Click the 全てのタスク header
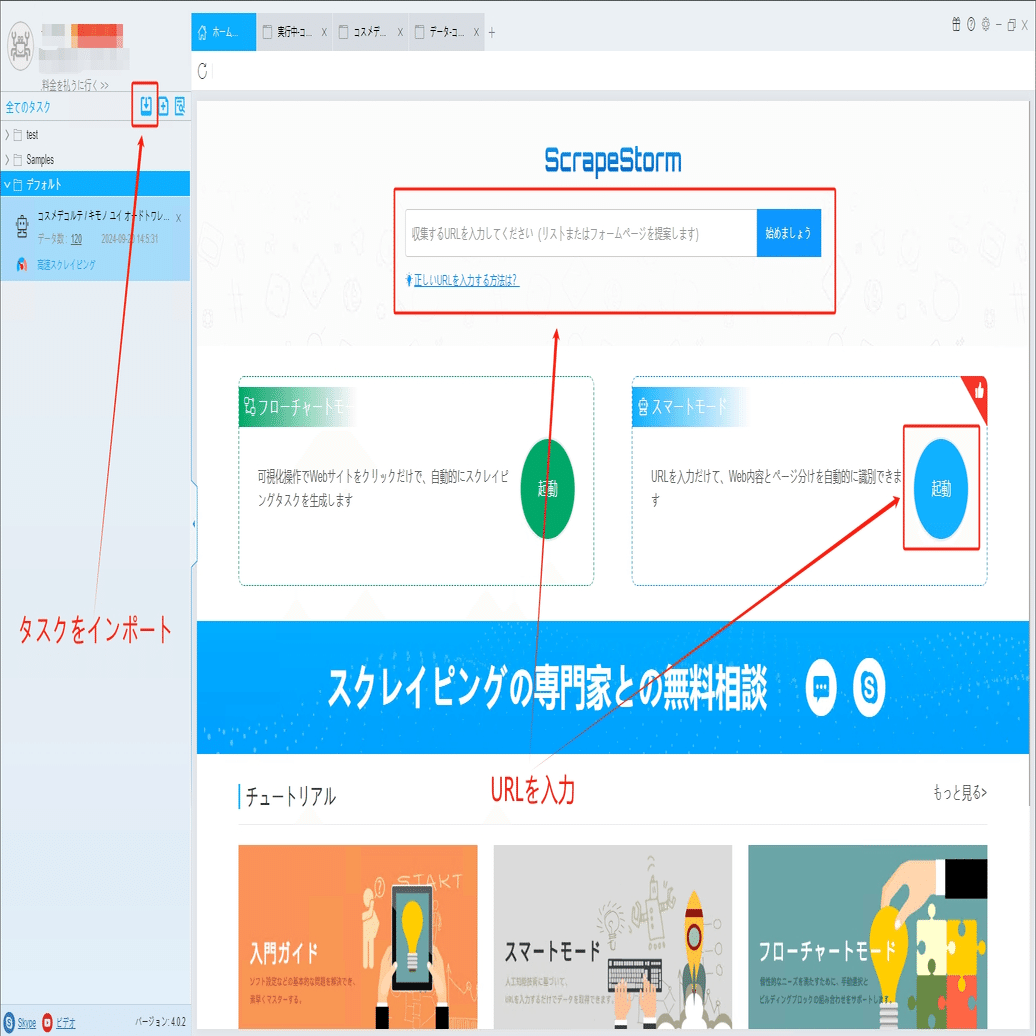Image resolution: width=1036 pixels, height=1036 pixels. pyautogui.click(x=28, y=106)
